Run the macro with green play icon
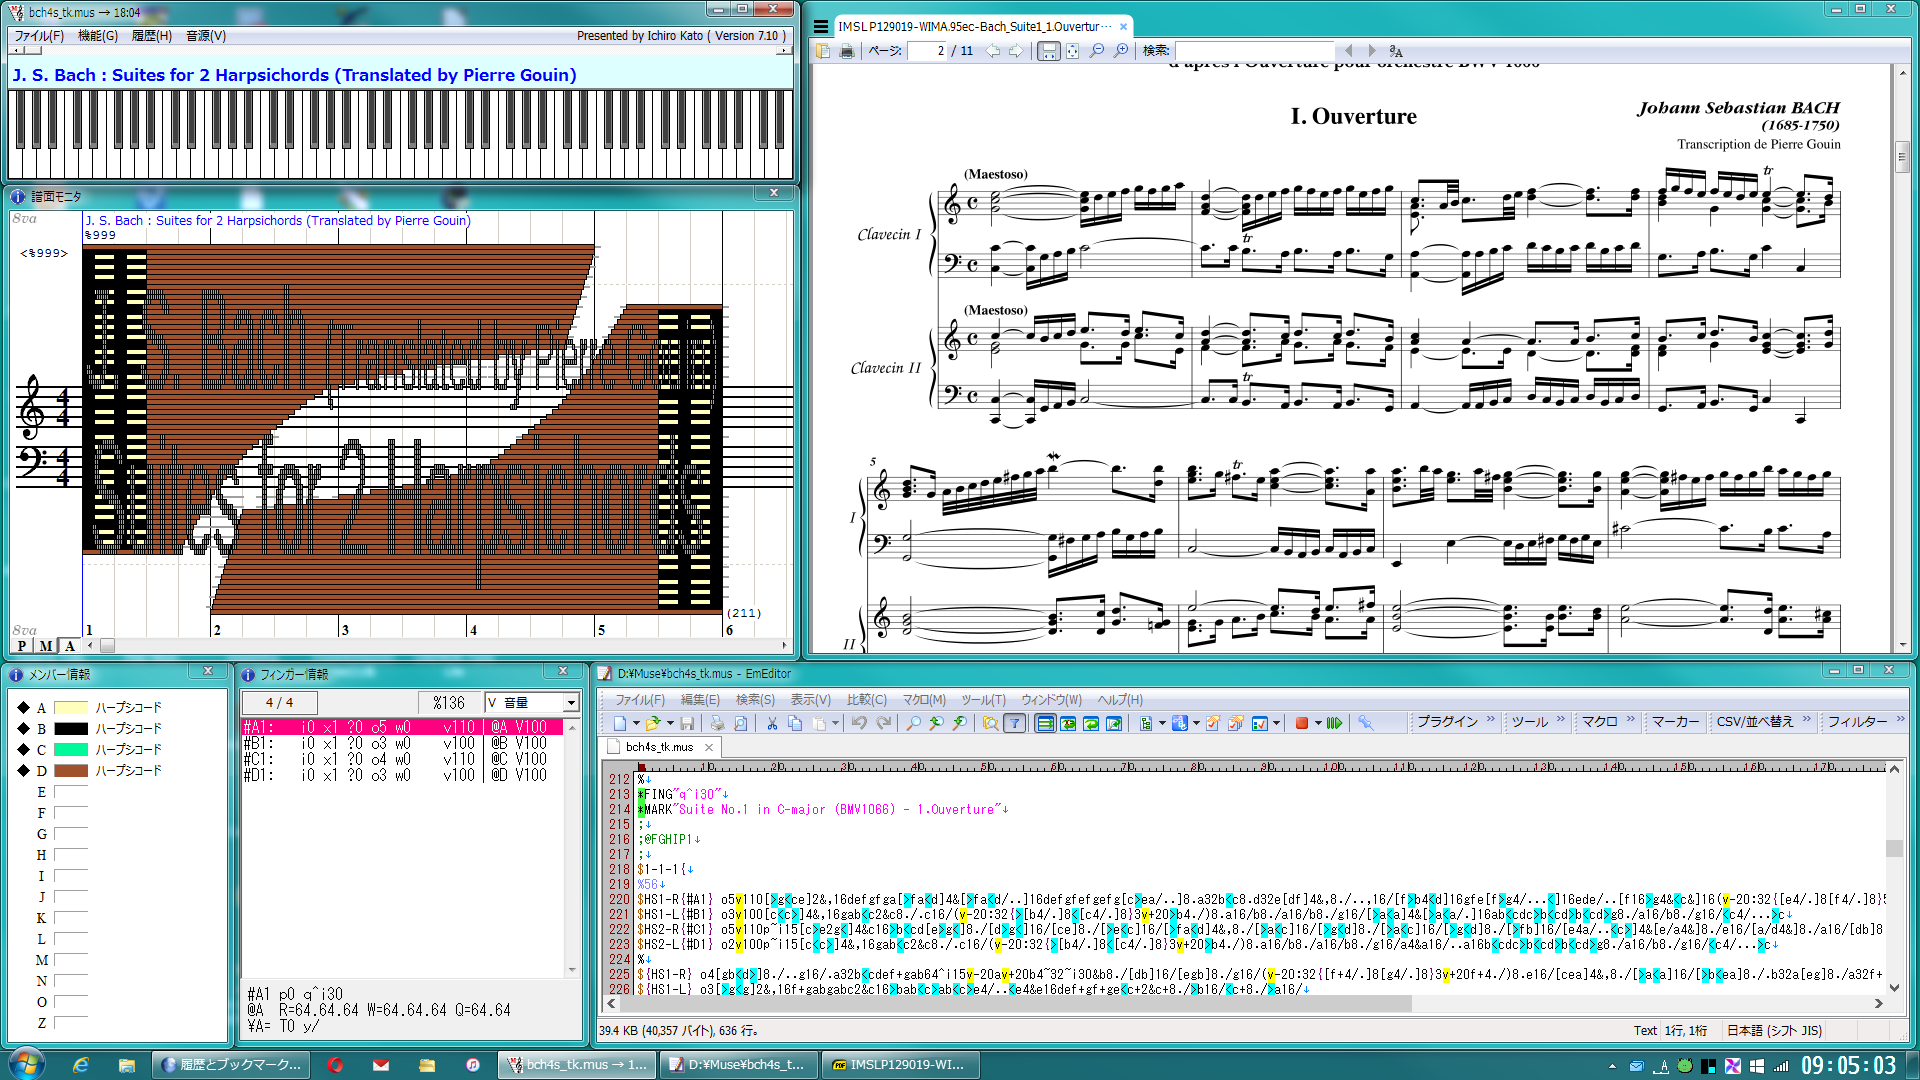Viewport: 1920px width, 1080px height. tap(1334, 723)
